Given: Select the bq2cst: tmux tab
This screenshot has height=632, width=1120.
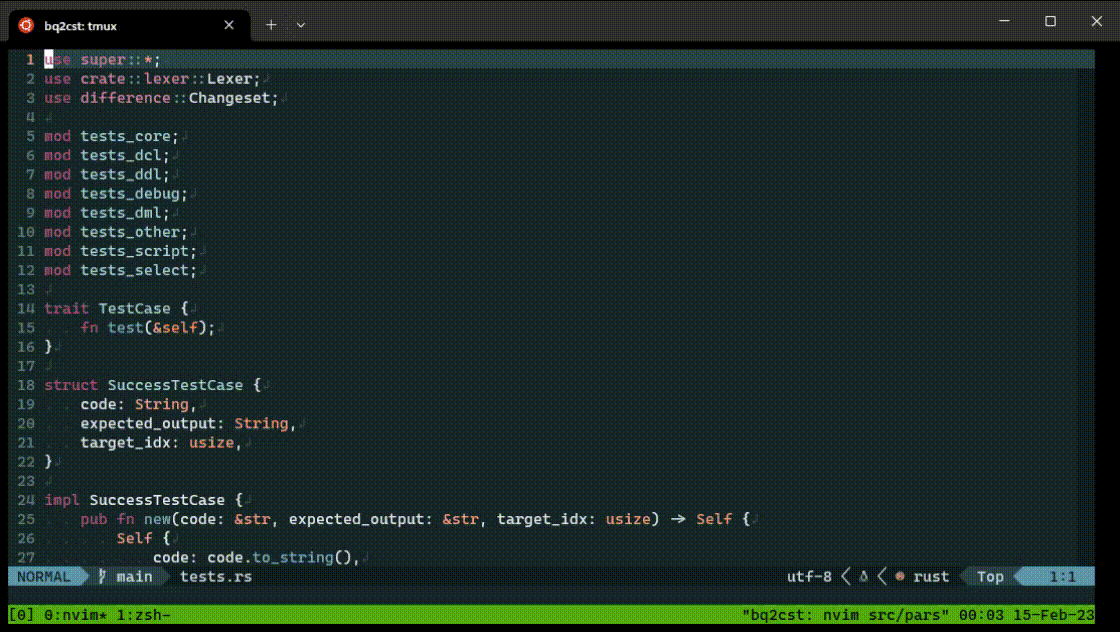Looking at the screenshot, I should coord(129,25).
